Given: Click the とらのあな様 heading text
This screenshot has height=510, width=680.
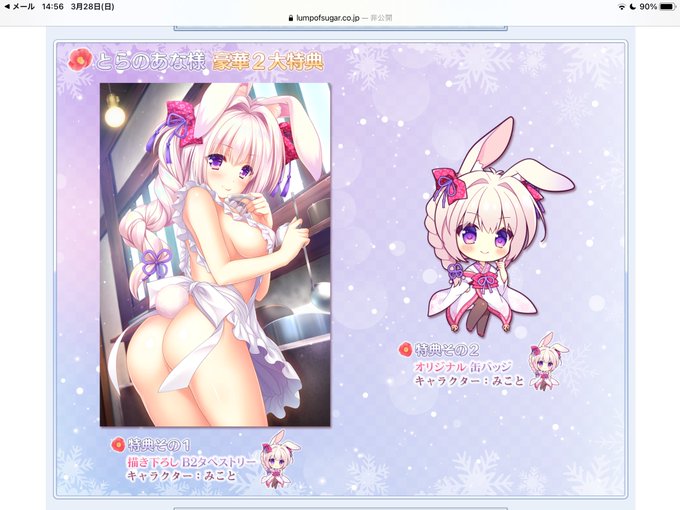Looking at the screenshot, I should click(x=149, y=61).
